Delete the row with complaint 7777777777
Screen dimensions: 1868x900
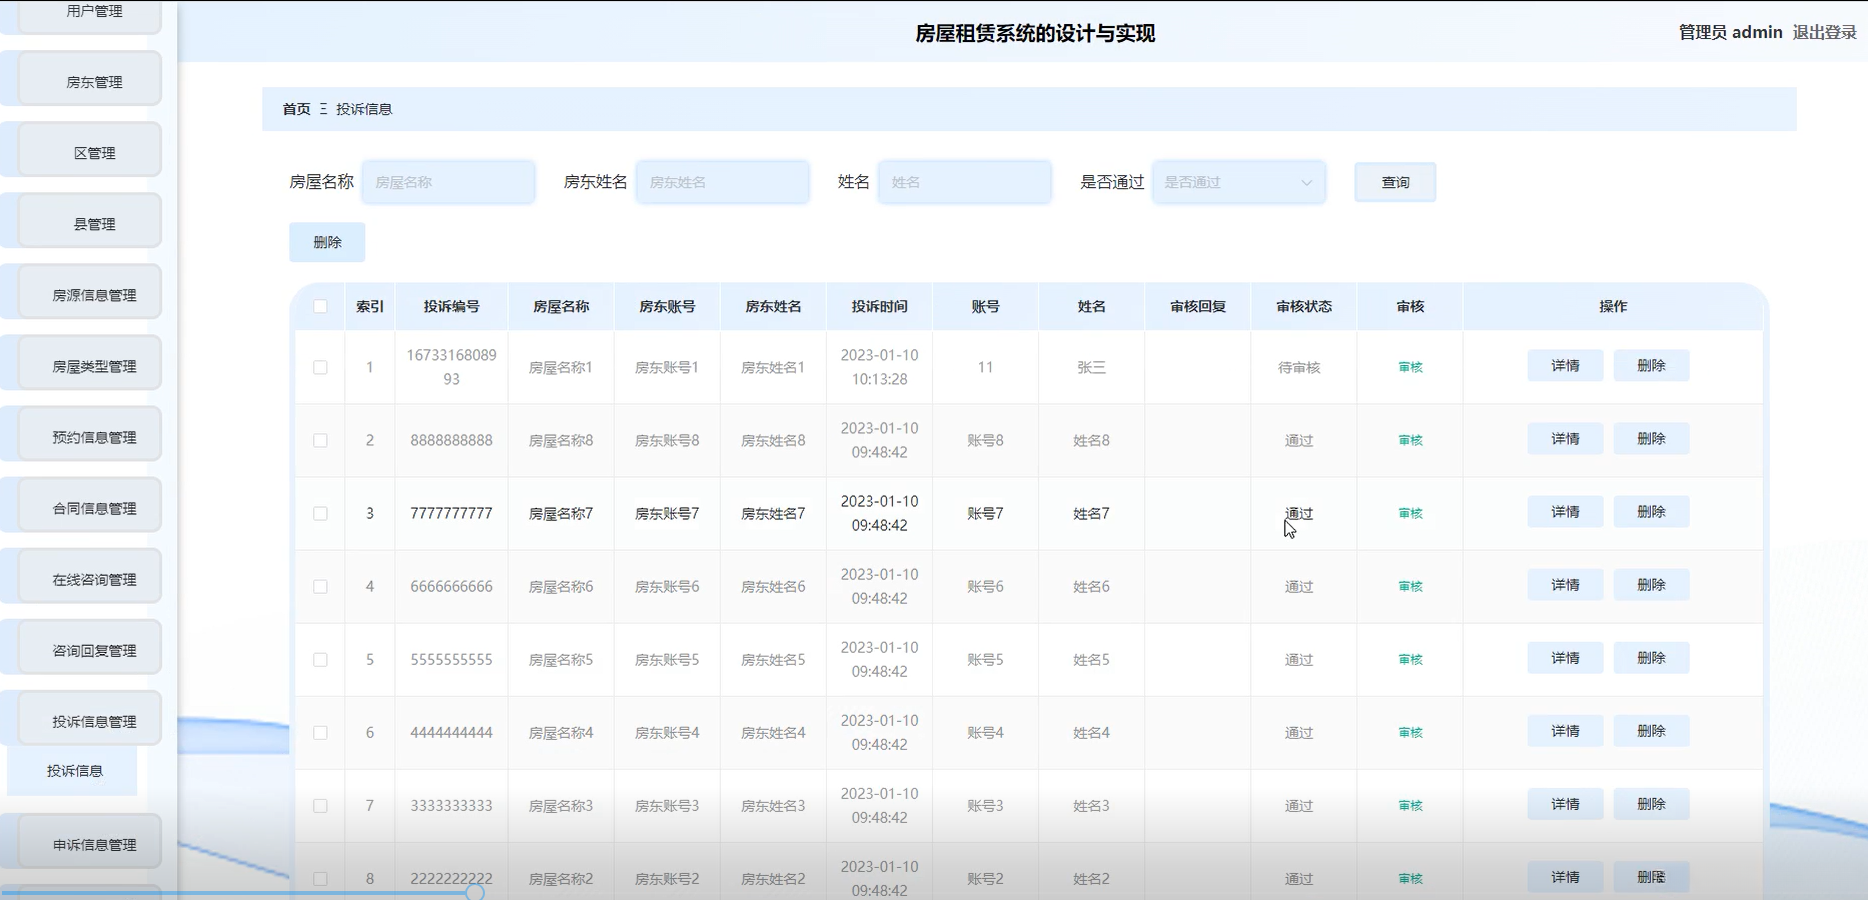pos(1651,512)
